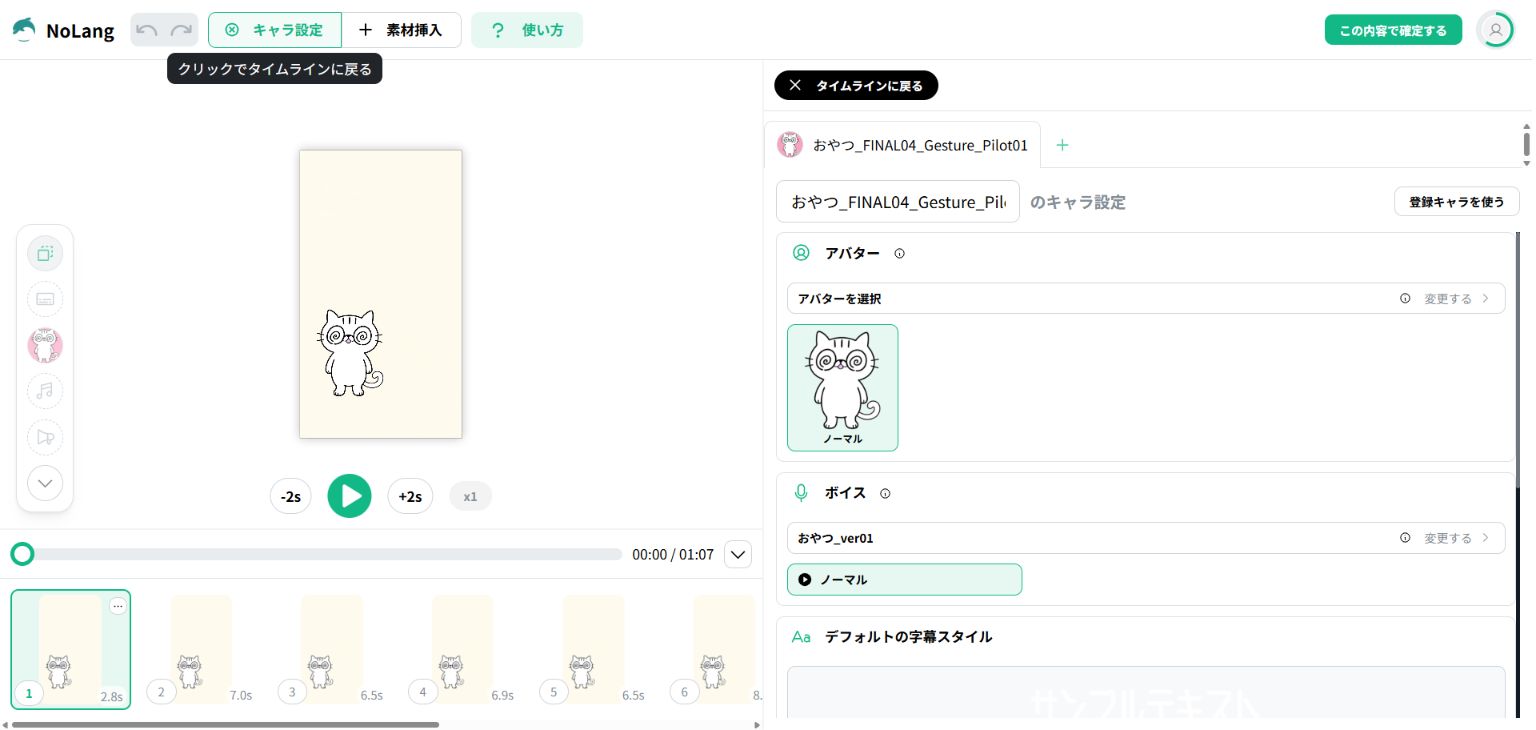Select the subtitle tool in sidebar
Image resolution: width=1536 pixels, height=730 pixels.
(45, 299)
